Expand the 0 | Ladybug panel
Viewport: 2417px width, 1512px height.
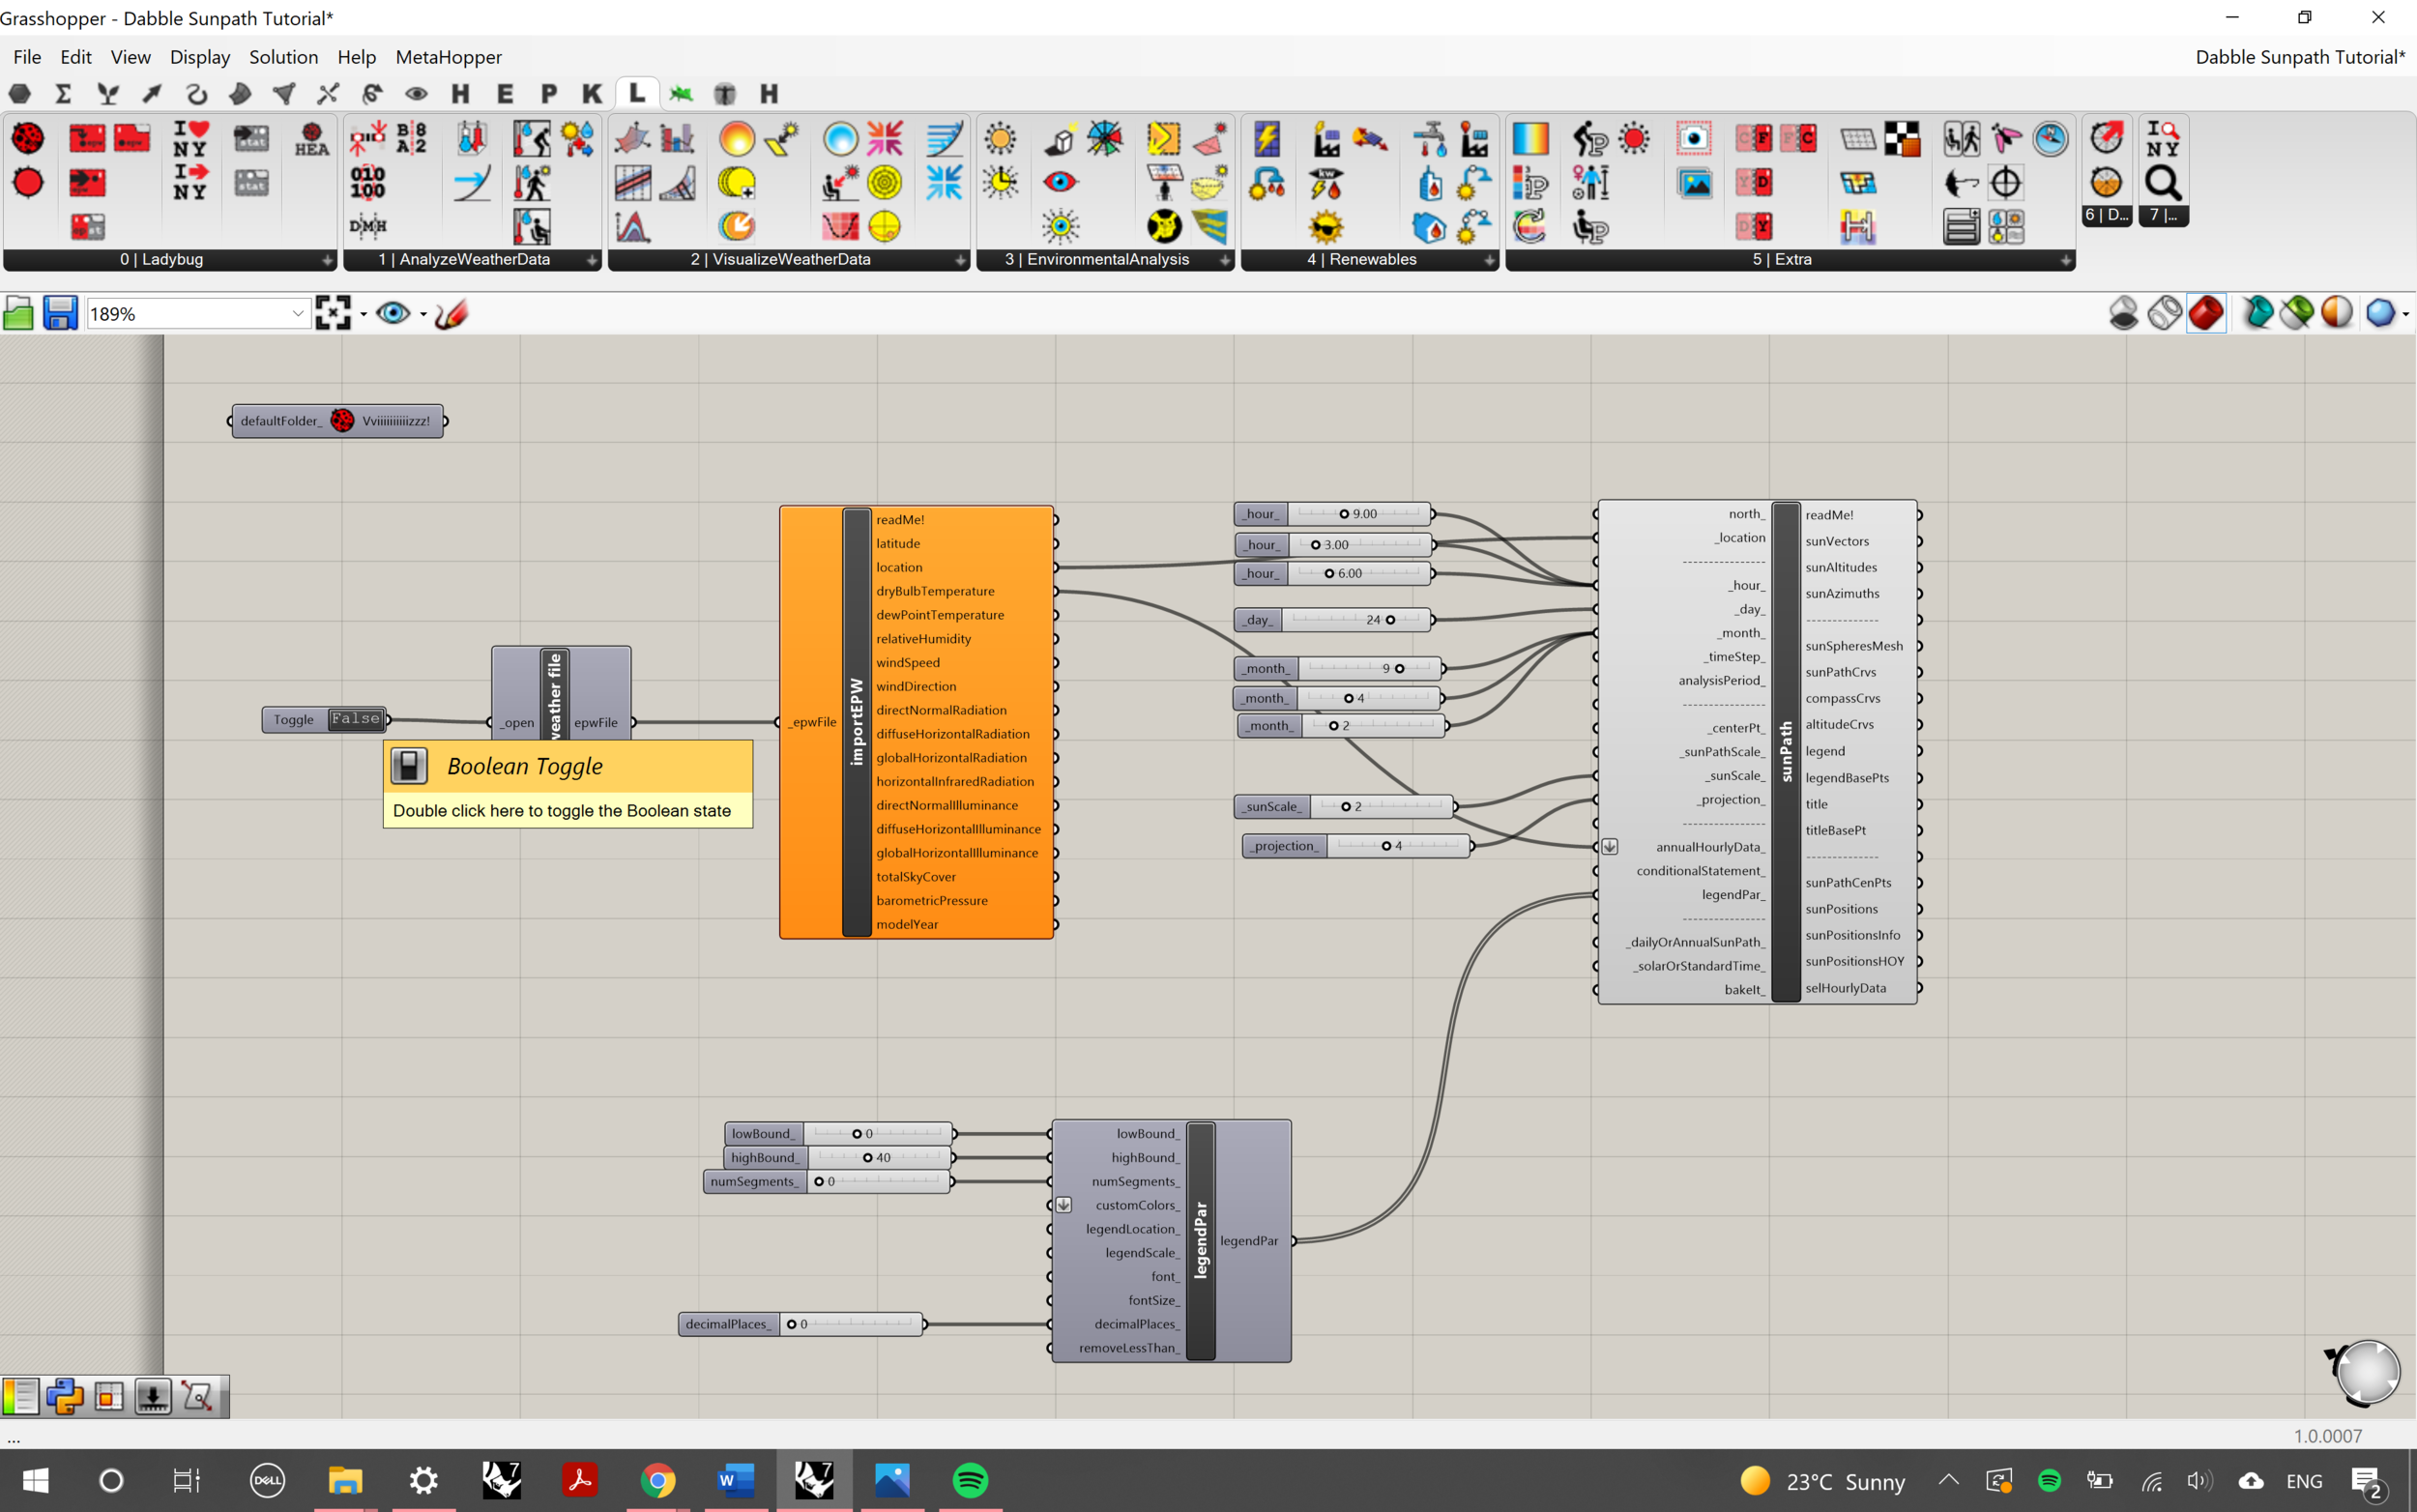tap(327, 260)
